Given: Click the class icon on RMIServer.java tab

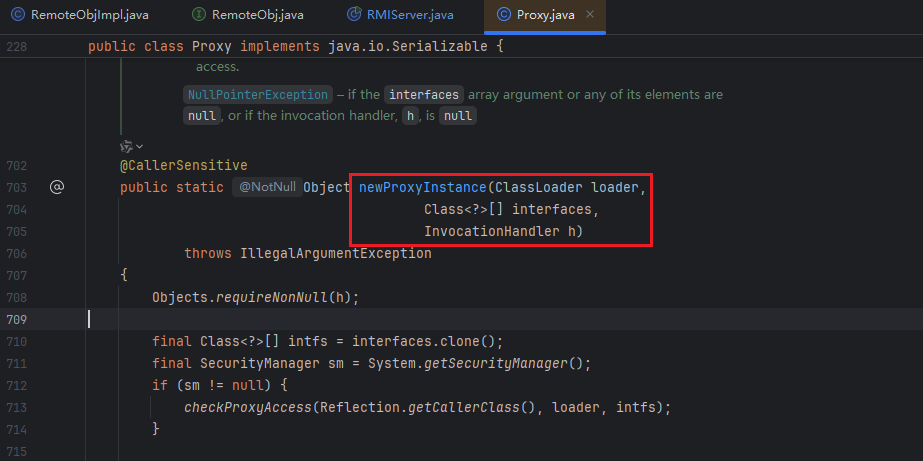Looking at the screenshot, I should [354, 15].
